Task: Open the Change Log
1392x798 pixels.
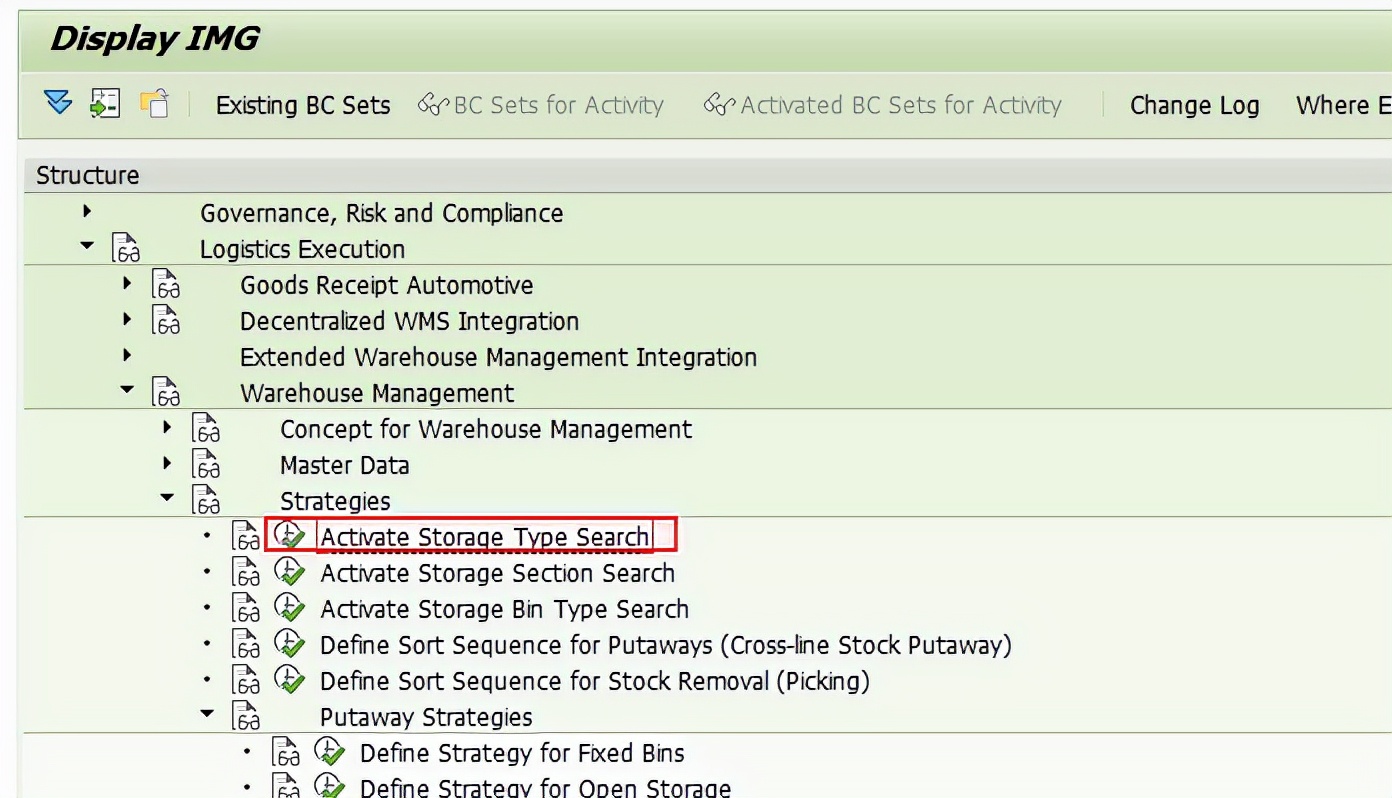Action: point(1194,105)
